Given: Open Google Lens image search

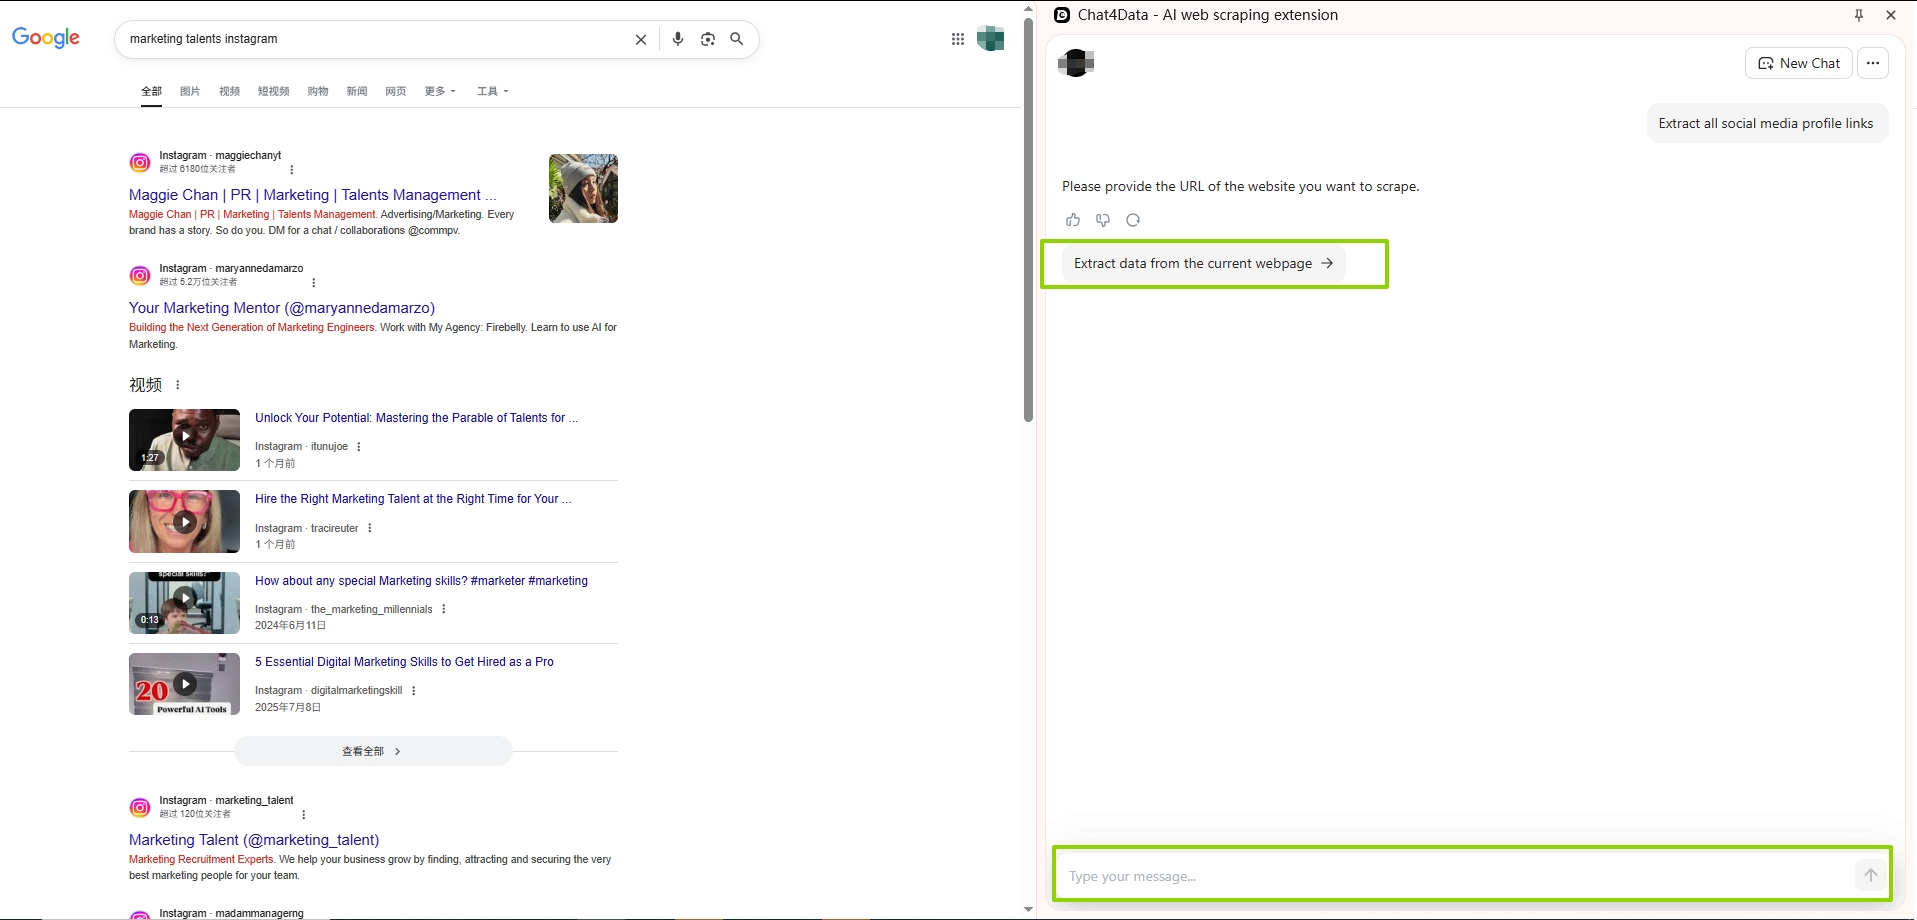Looking at the screenshot, I should point(708,39).
